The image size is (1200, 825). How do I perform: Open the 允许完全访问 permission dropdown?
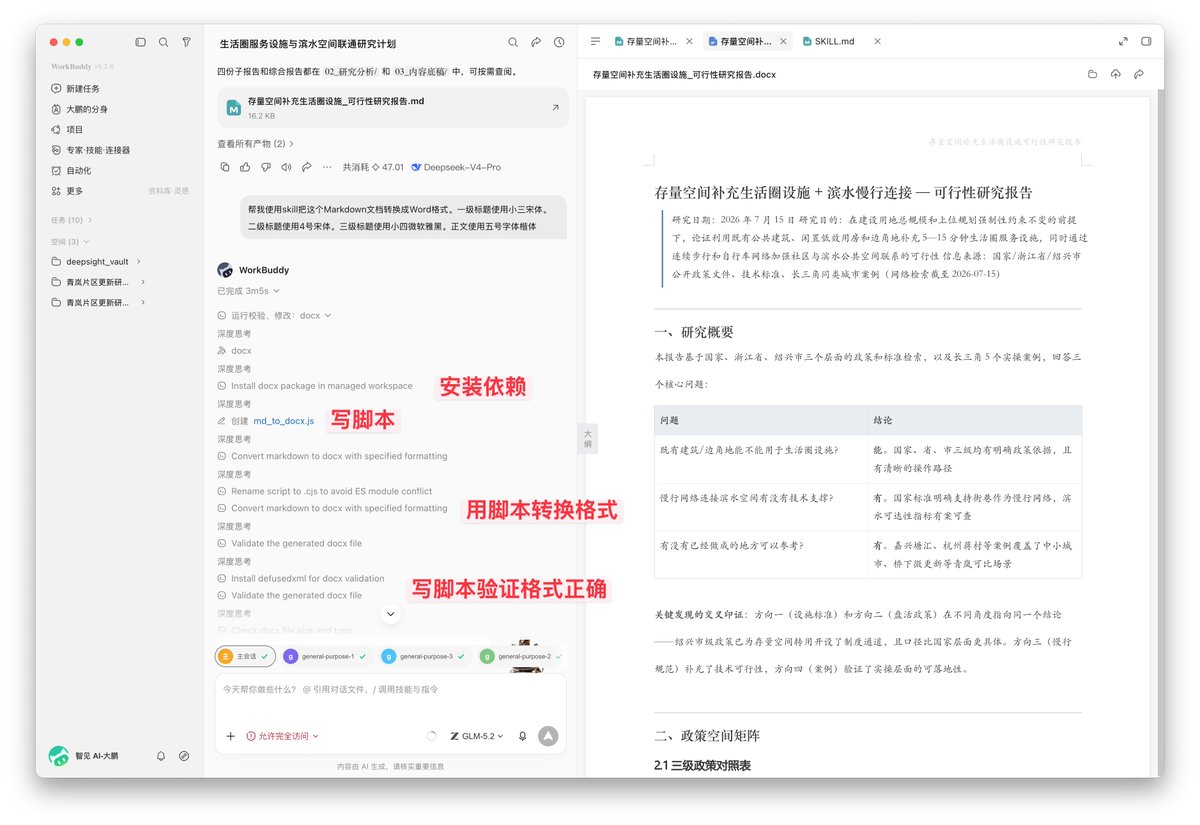(x=283, y=736)
